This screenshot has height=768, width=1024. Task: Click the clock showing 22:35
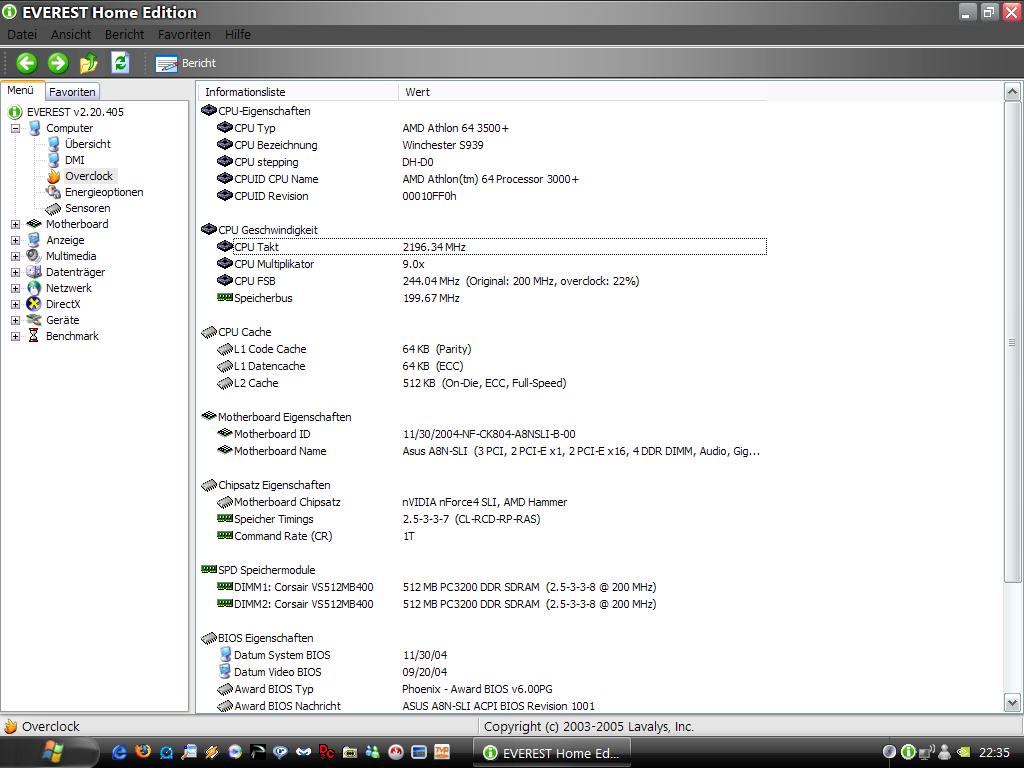tap(994, 753)
